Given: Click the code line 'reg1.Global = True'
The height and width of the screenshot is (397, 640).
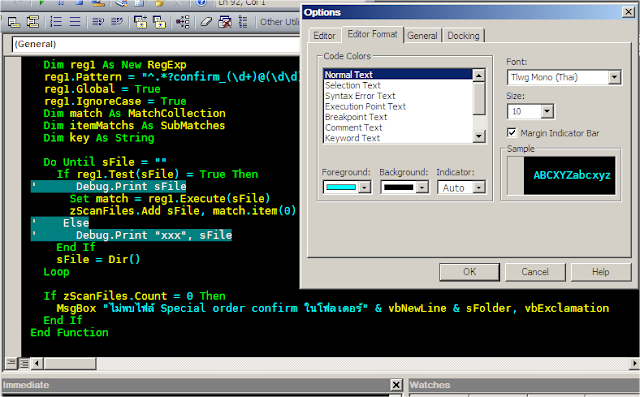Looking at the screenshot, I should 102,89.
